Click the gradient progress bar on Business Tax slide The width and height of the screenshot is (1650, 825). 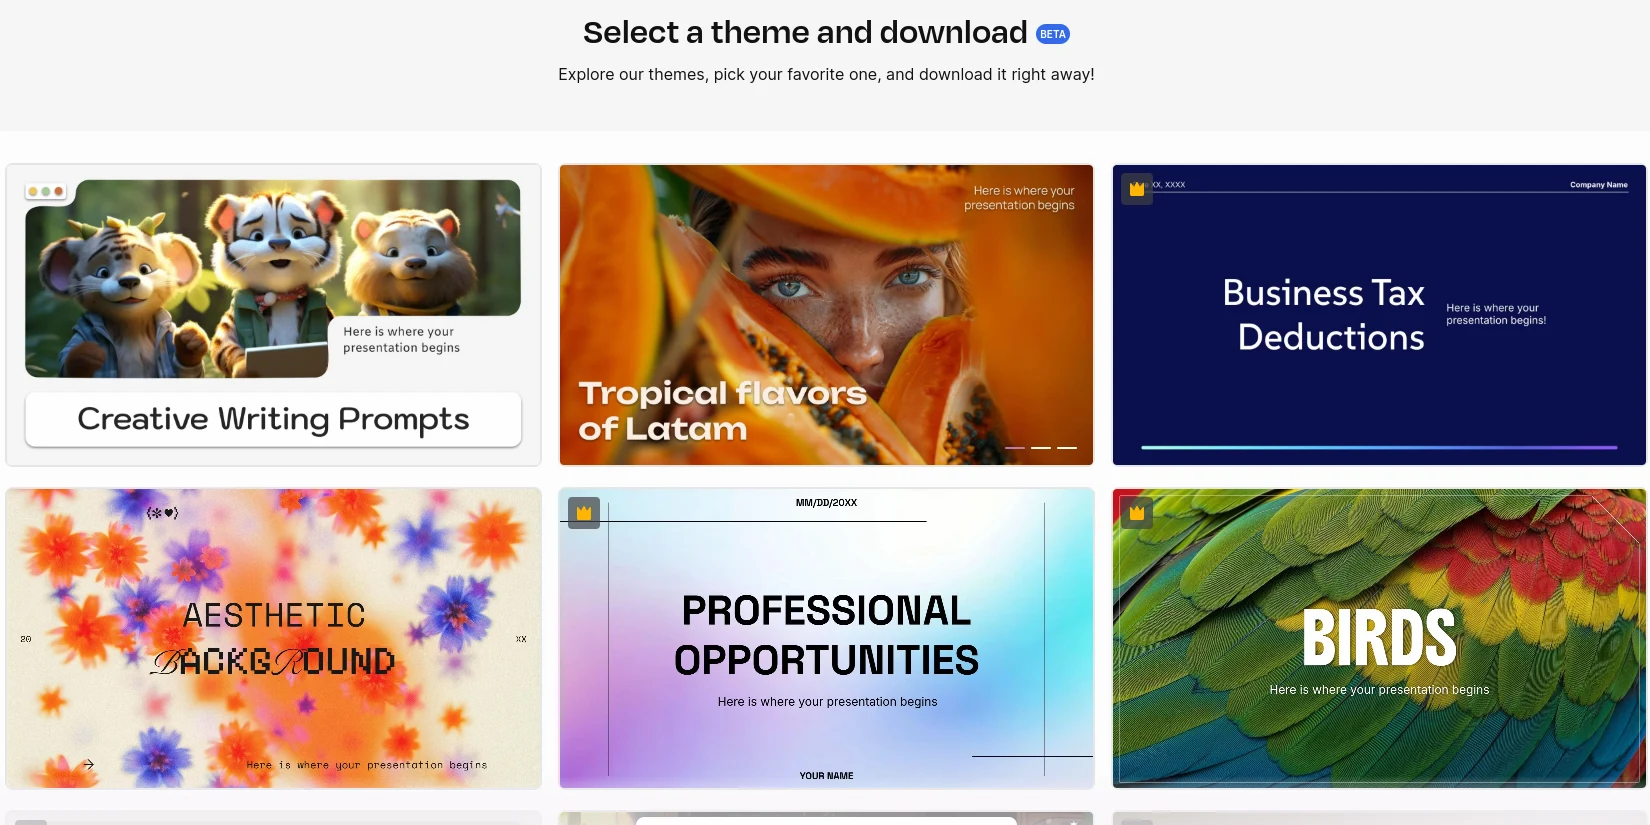click(x=1379, y=447)
